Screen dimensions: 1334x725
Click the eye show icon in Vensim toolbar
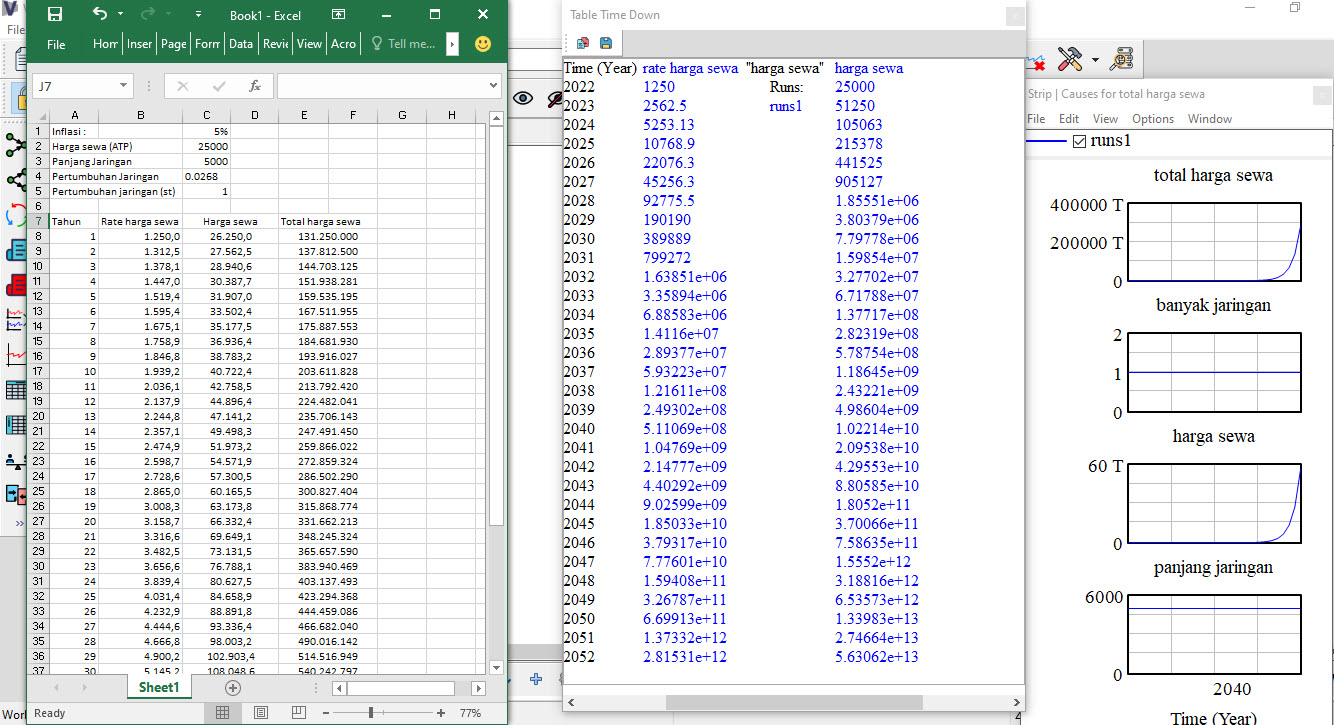pos(522,98)
